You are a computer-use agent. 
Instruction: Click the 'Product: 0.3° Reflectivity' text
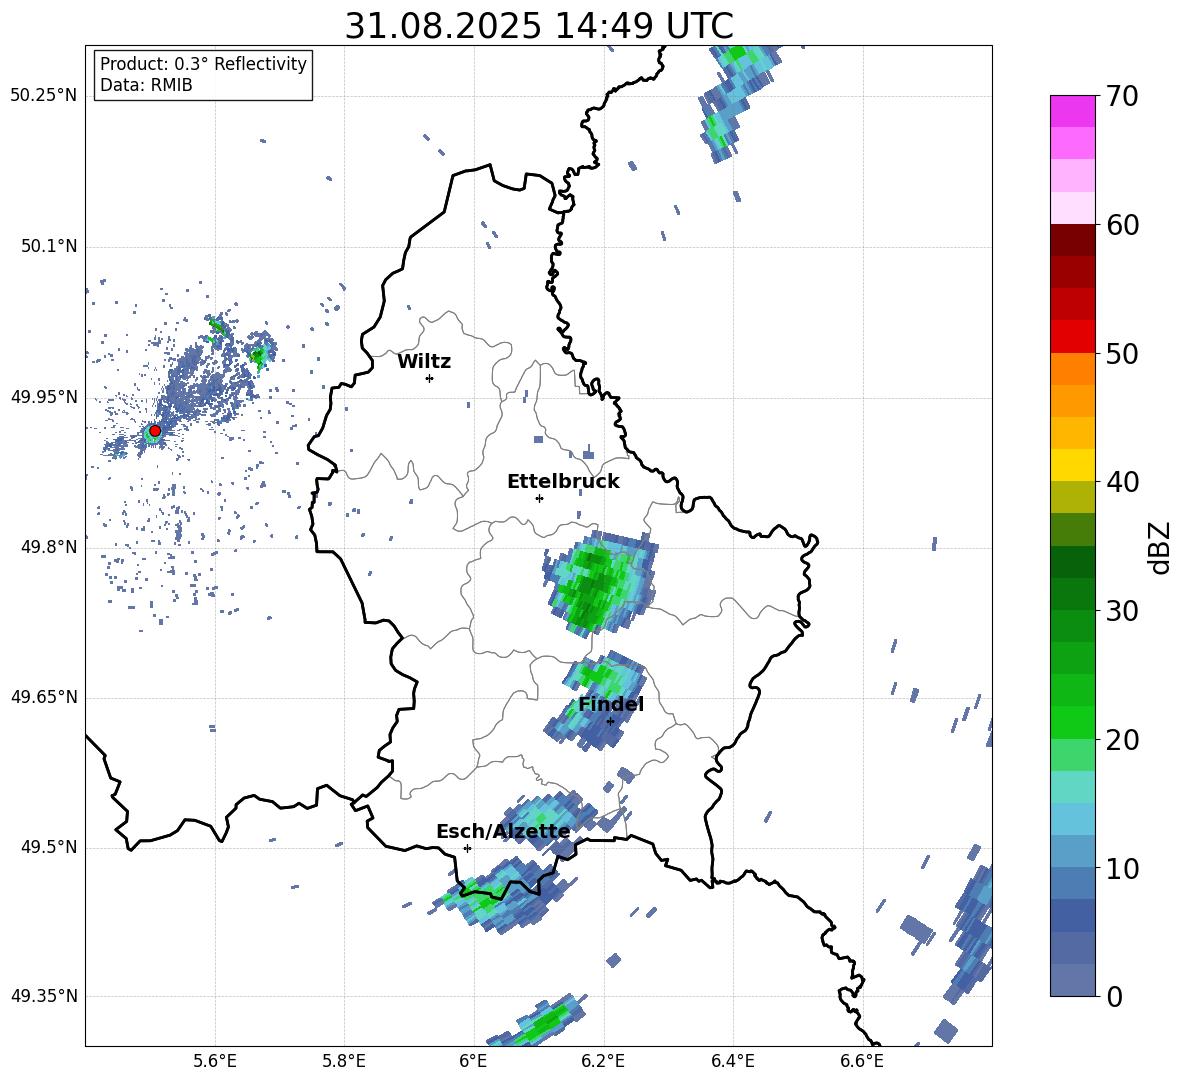pyautogui.click(x=203, y=64)
